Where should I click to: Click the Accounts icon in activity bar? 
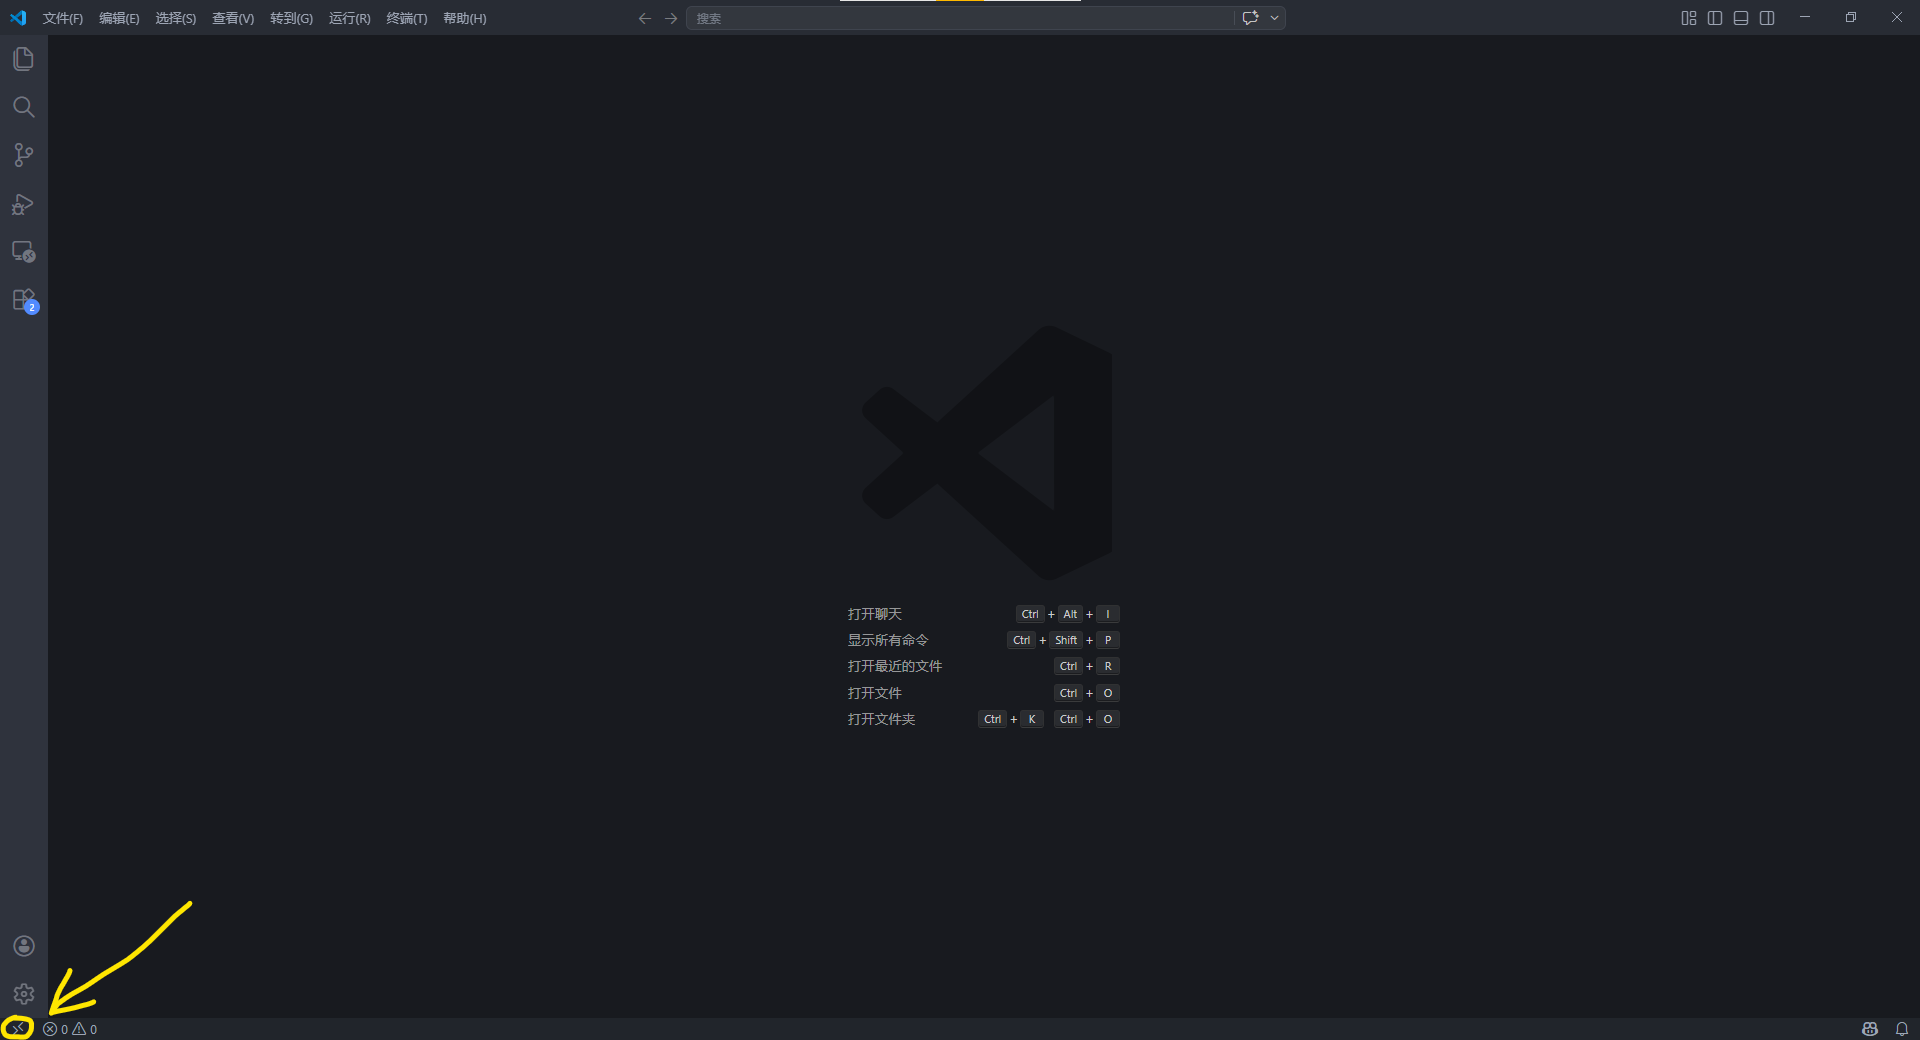24,946
